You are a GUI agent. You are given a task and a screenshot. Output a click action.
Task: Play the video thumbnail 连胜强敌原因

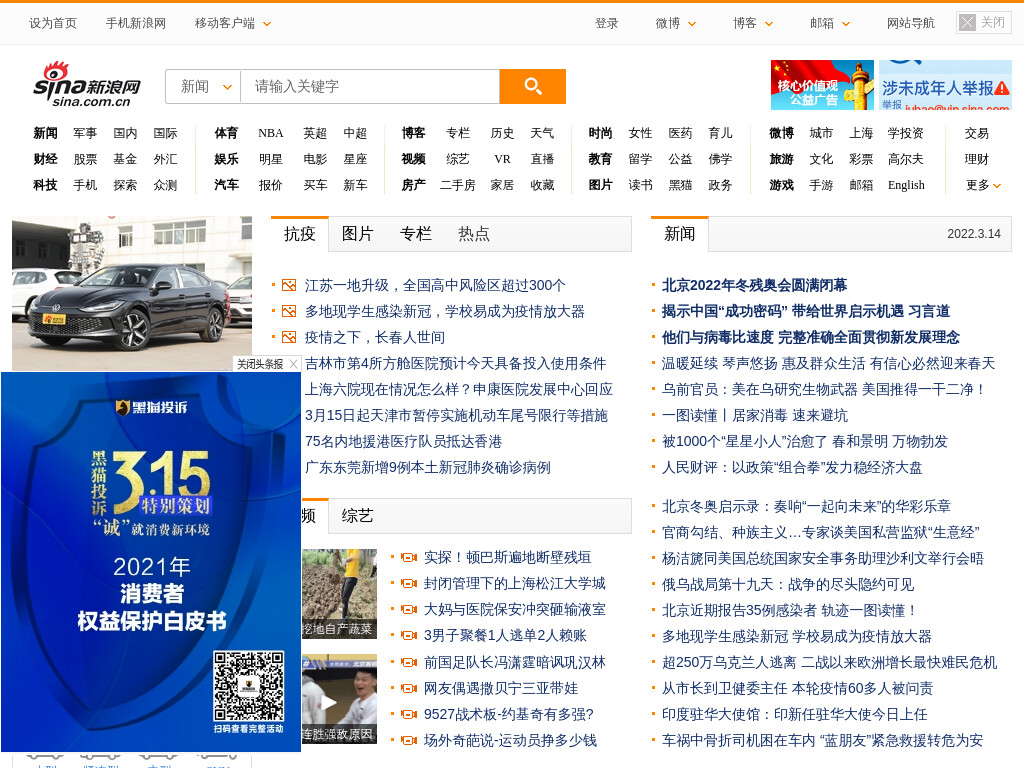[x=339, y=699]
